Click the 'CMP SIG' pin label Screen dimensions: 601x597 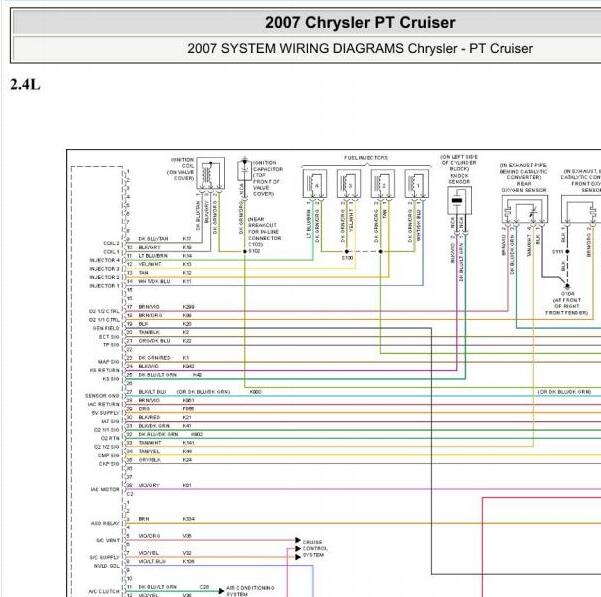109,455
